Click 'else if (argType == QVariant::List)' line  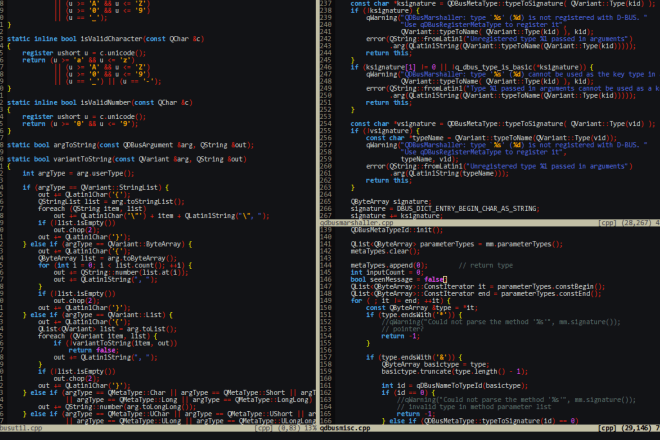pyautogui.click(x=98, y=315)
